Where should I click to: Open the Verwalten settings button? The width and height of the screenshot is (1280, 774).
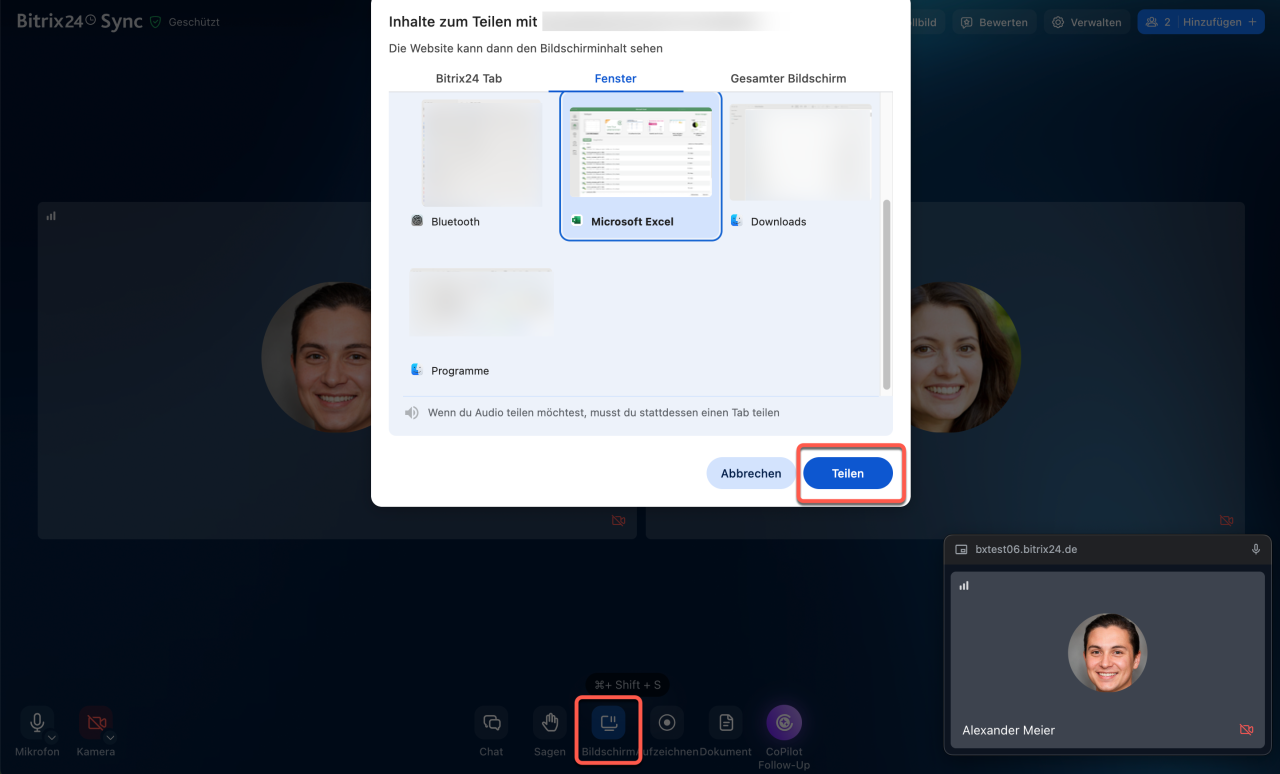(x=1088, y=22)
